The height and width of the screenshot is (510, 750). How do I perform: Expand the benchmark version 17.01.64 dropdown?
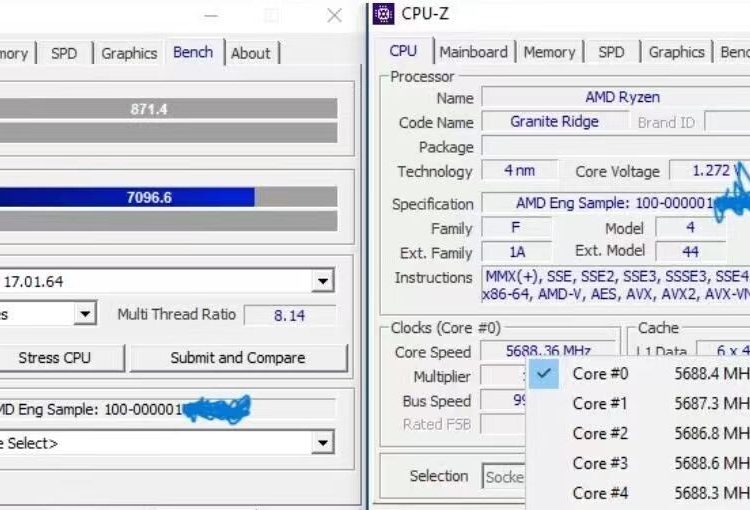[x=323, y=281]
